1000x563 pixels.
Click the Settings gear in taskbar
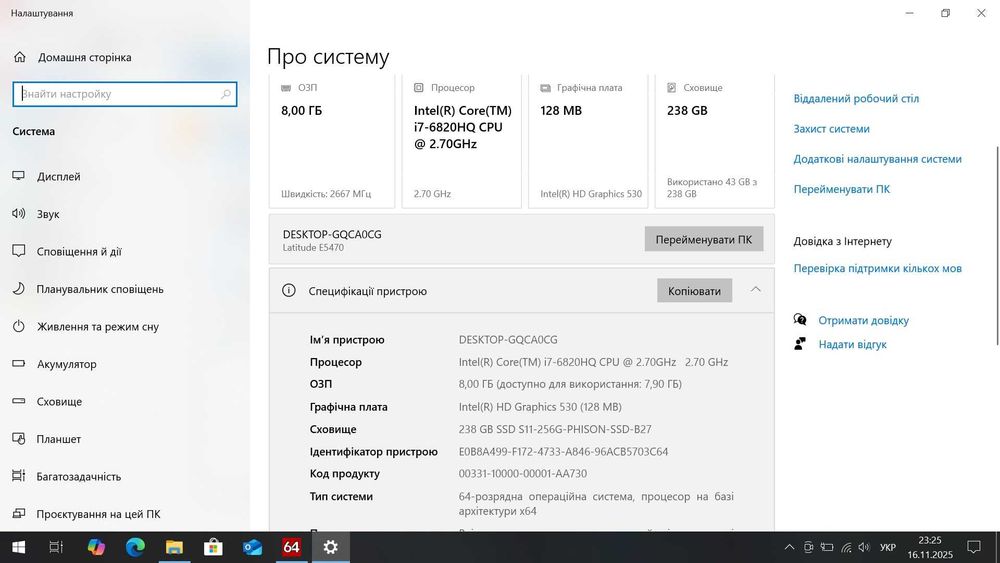click(x=330, y=547)
